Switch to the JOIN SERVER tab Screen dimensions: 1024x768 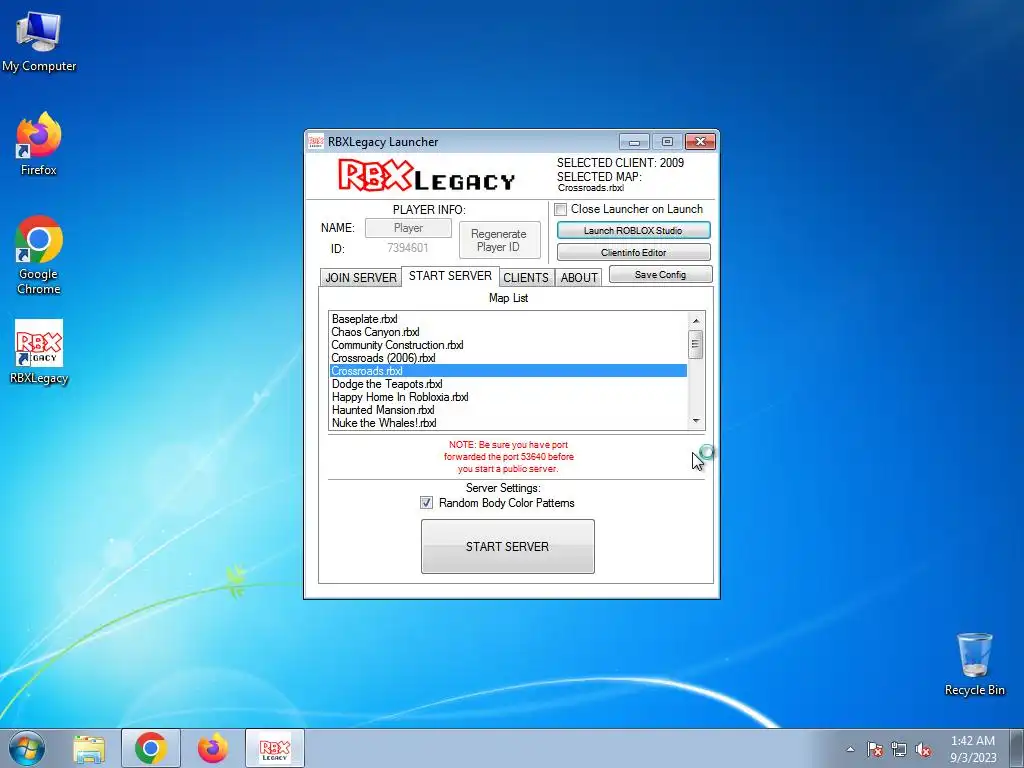click(360, 278)
